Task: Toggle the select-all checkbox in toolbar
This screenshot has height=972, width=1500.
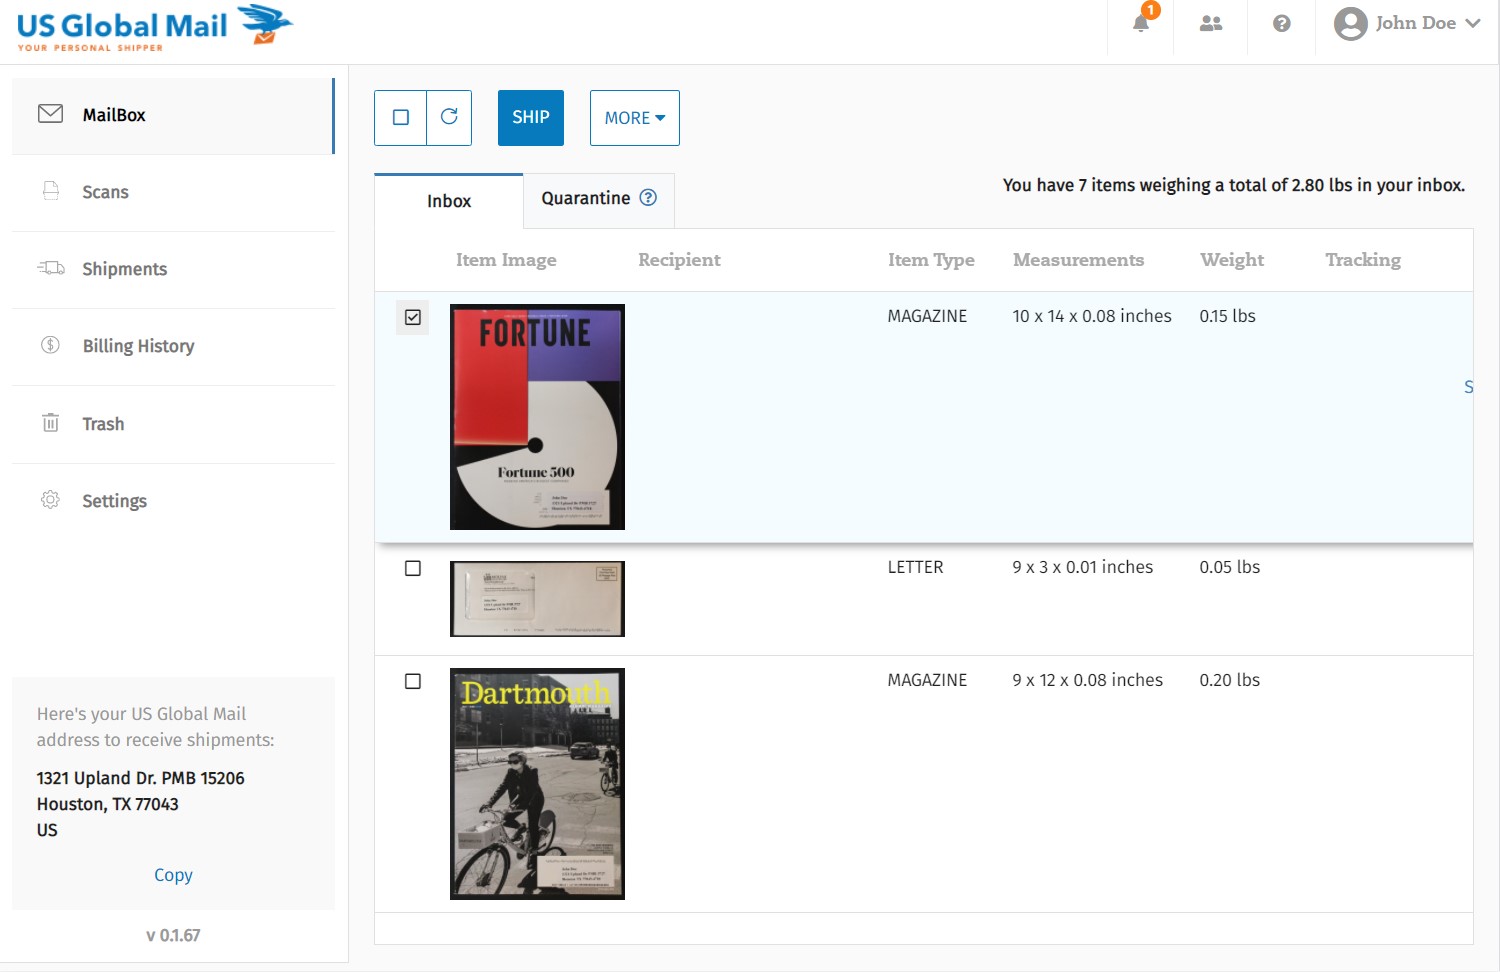Action: [x=401, y=117]
